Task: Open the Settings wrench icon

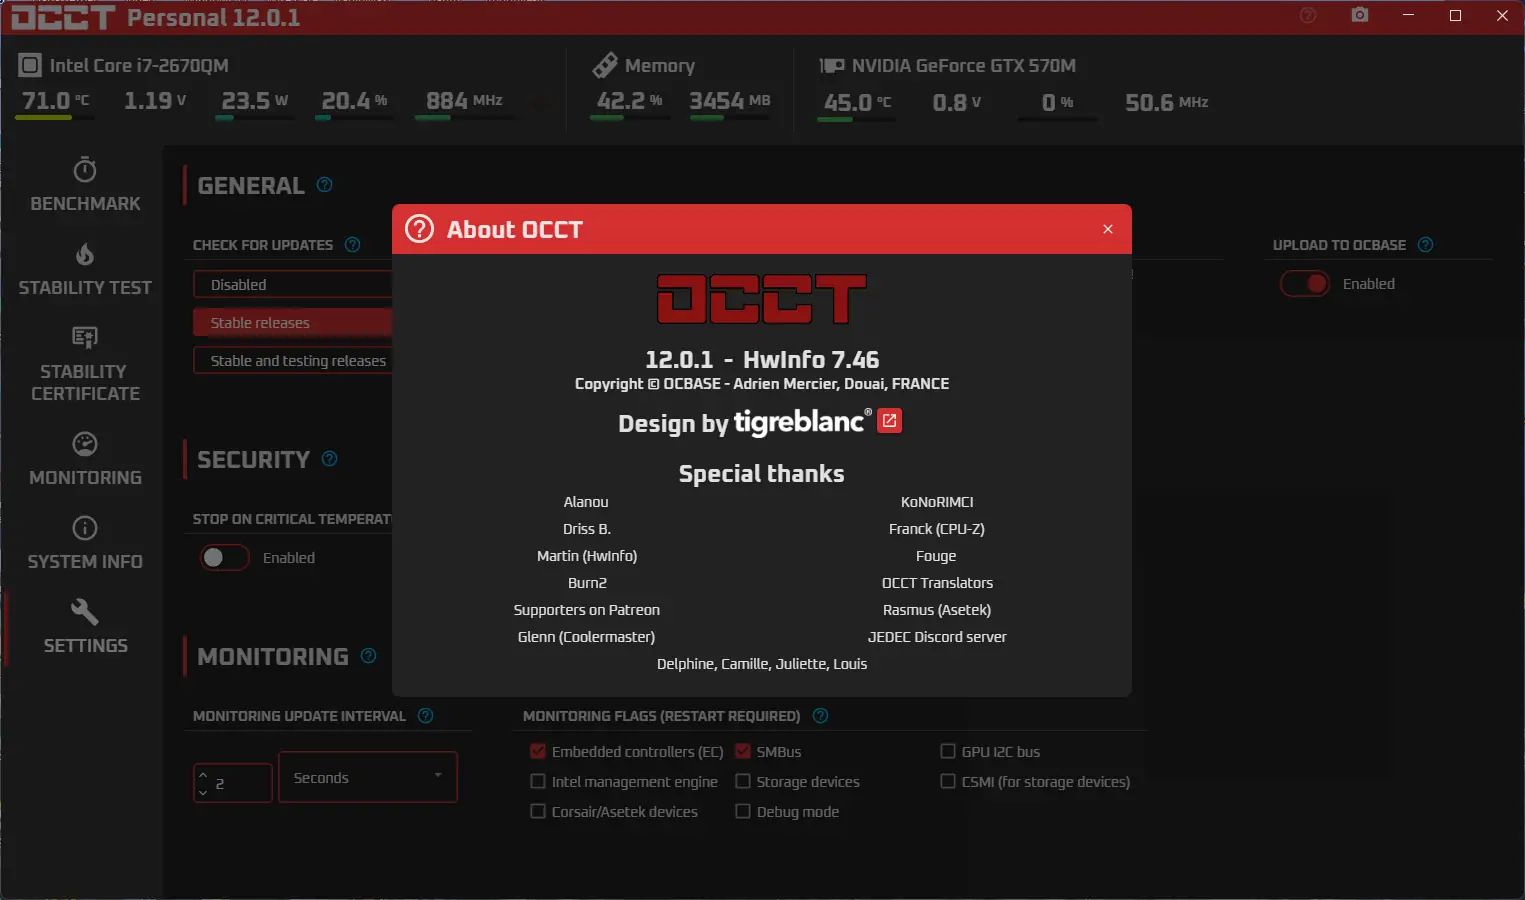Action: pyautogui.click(x=85, y=611)
